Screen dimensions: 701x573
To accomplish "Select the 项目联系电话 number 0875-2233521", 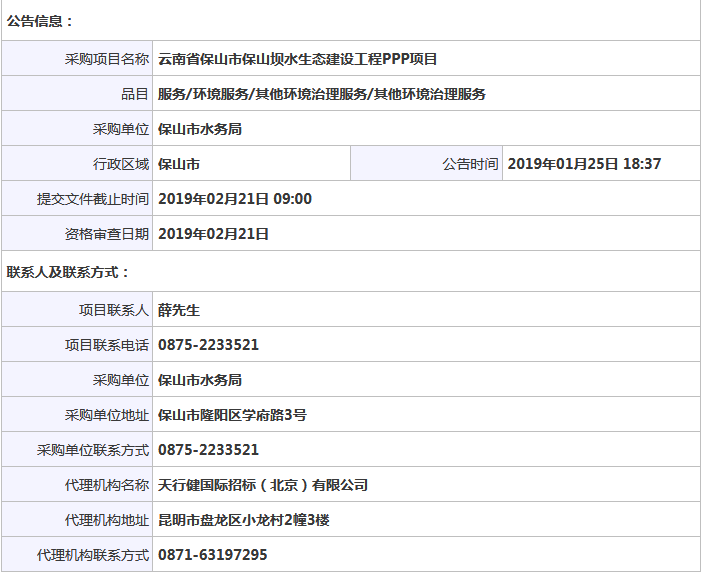I will [x=208, y=345].
